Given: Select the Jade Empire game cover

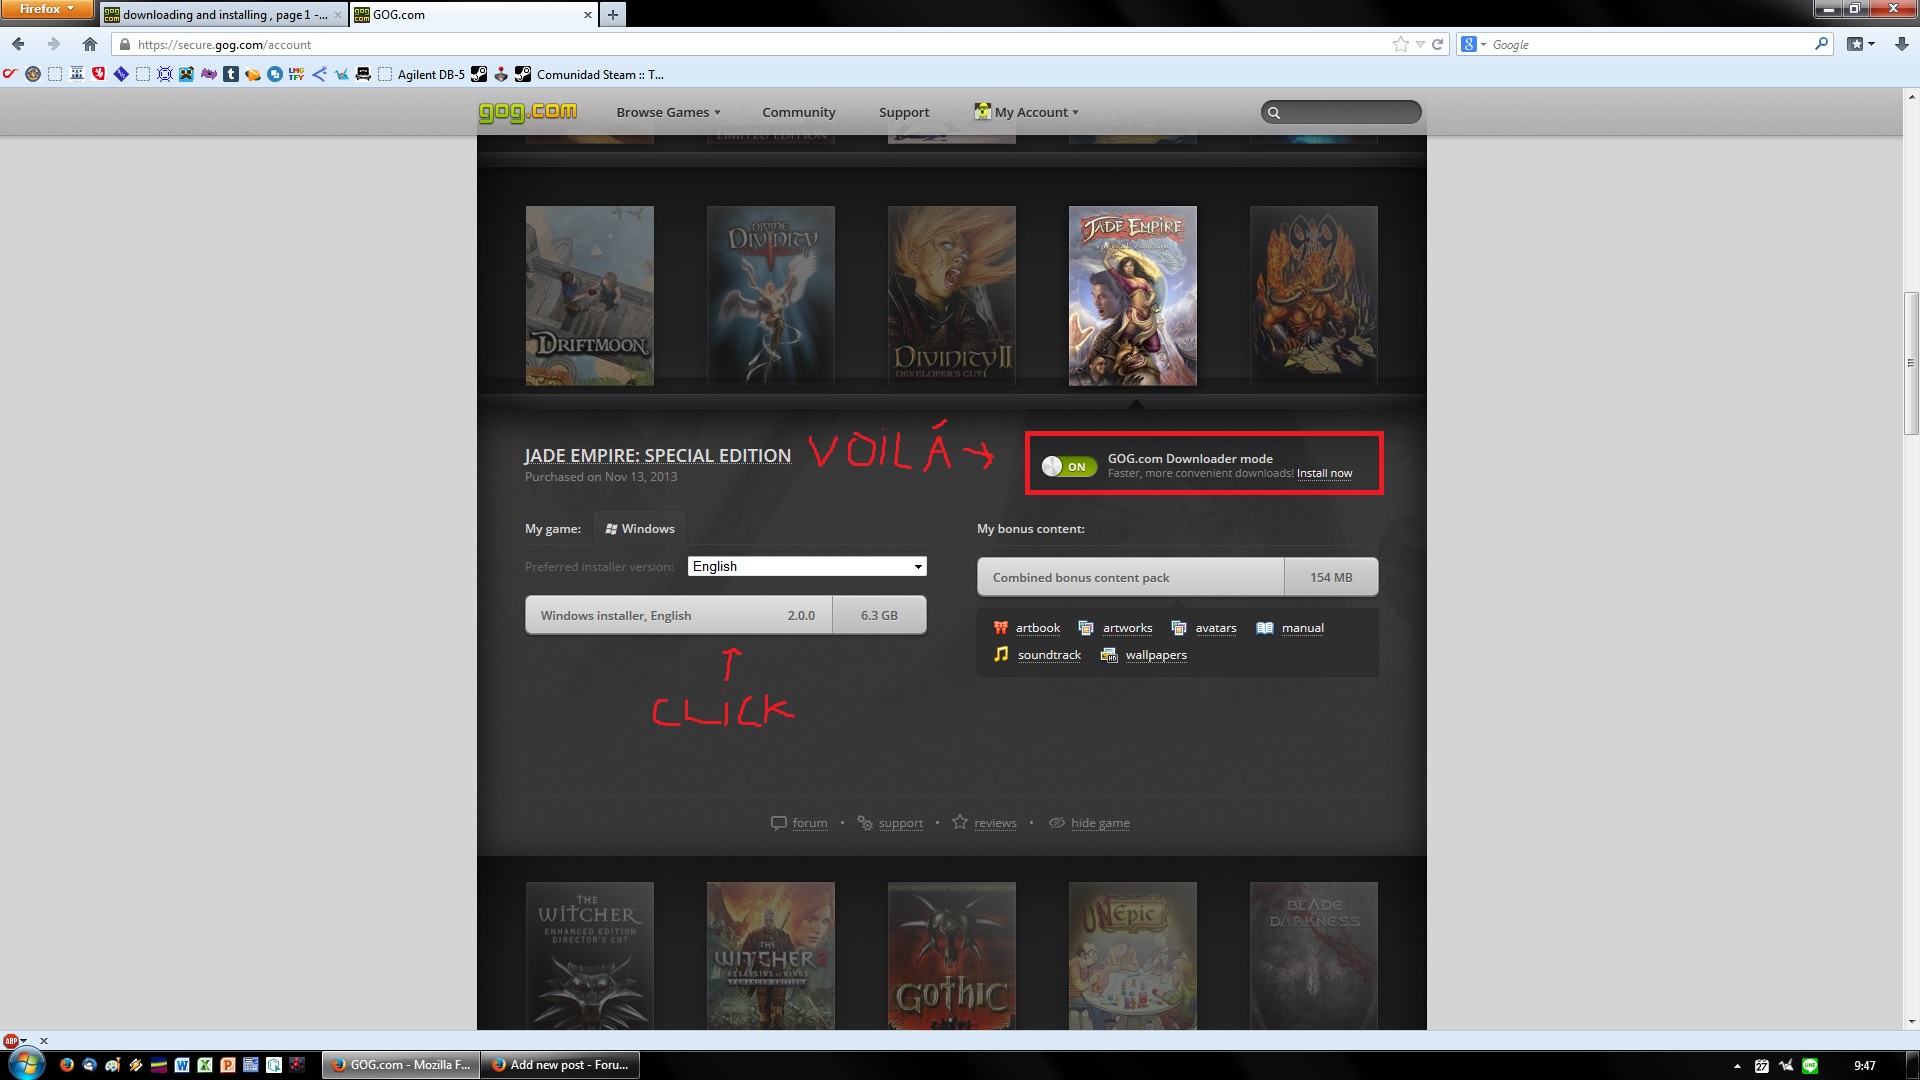Looking at the screenshot, I should [x=1133, y=296].
